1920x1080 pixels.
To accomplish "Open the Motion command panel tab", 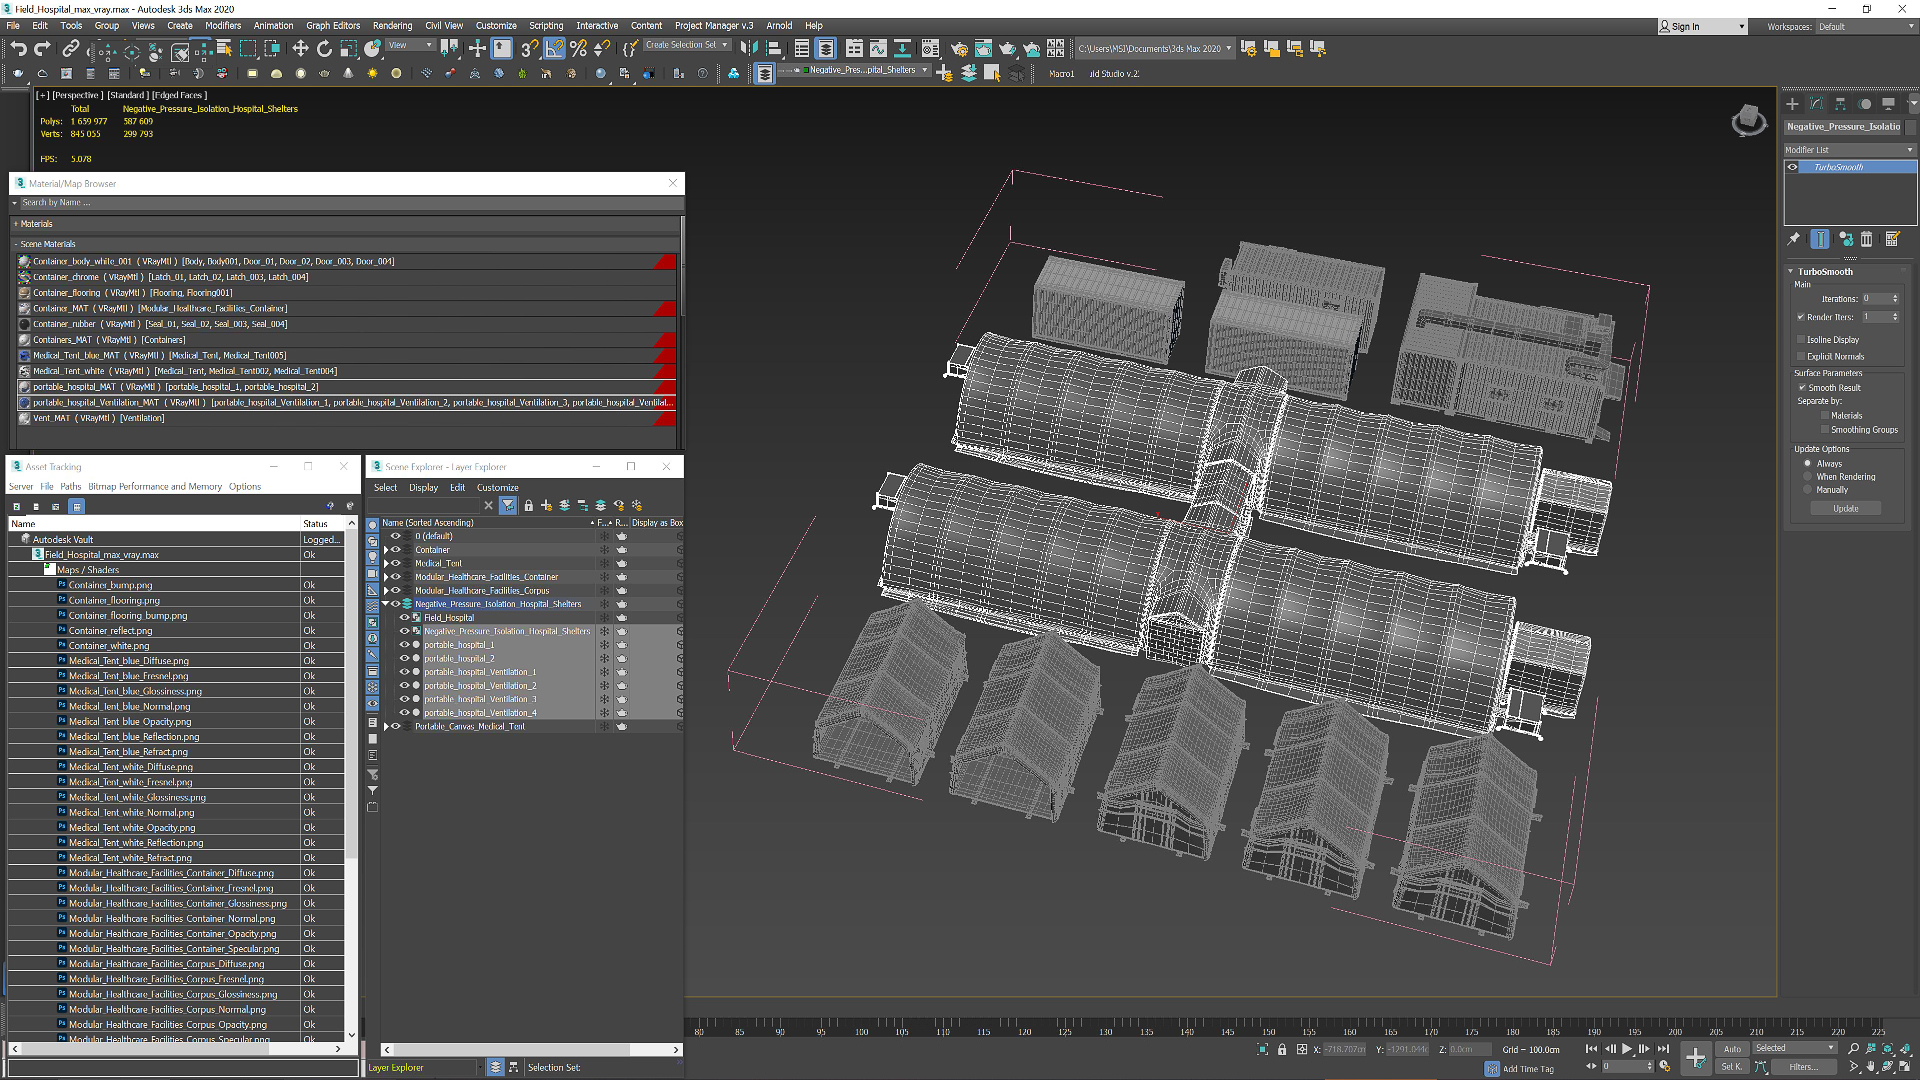I will tap(1864, 103).
